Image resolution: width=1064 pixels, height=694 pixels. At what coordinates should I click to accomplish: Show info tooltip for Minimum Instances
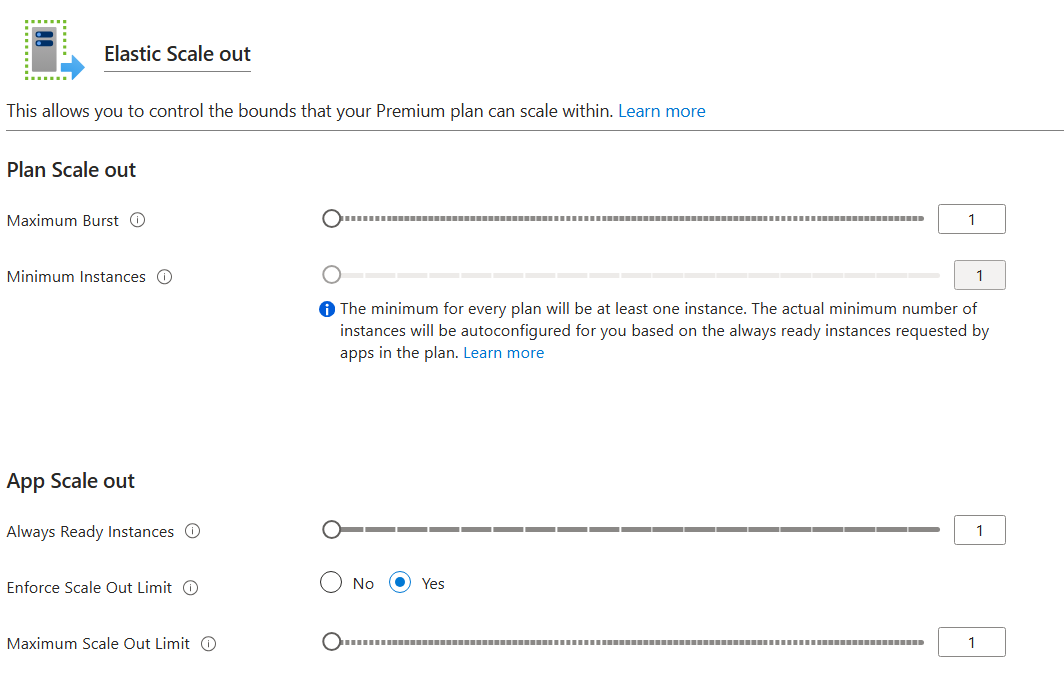pos(164,277)
